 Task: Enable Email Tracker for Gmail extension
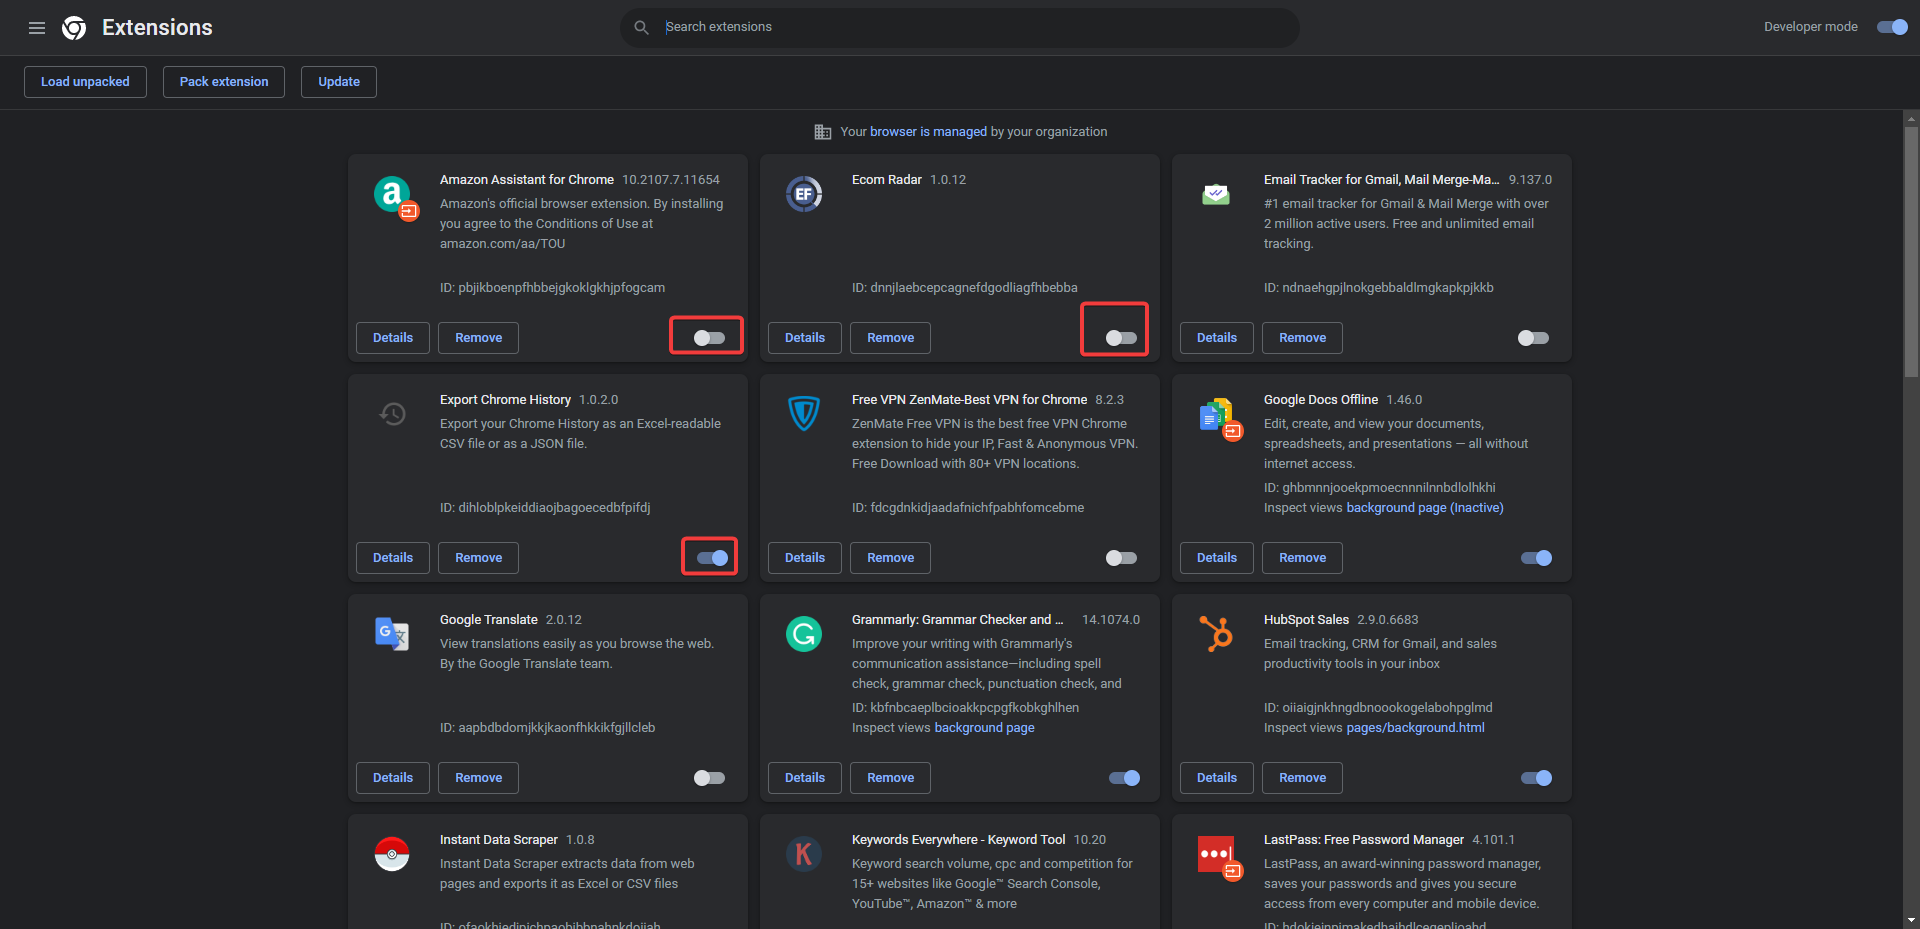click(1533, 338)
